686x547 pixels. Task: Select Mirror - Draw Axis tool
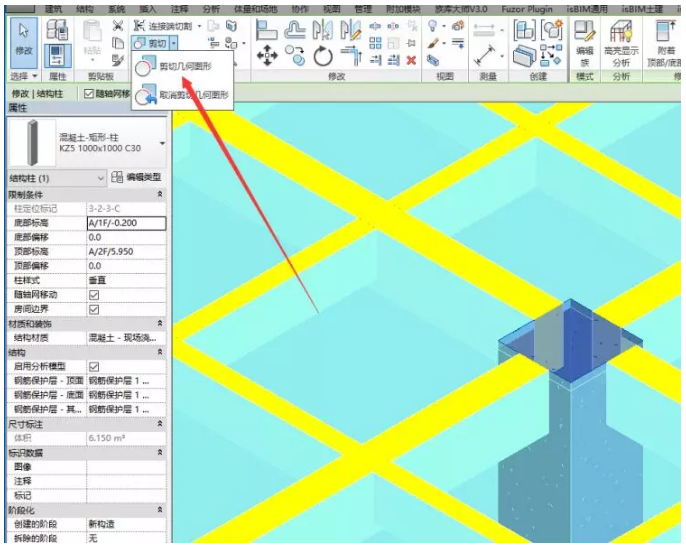(351, 30)
